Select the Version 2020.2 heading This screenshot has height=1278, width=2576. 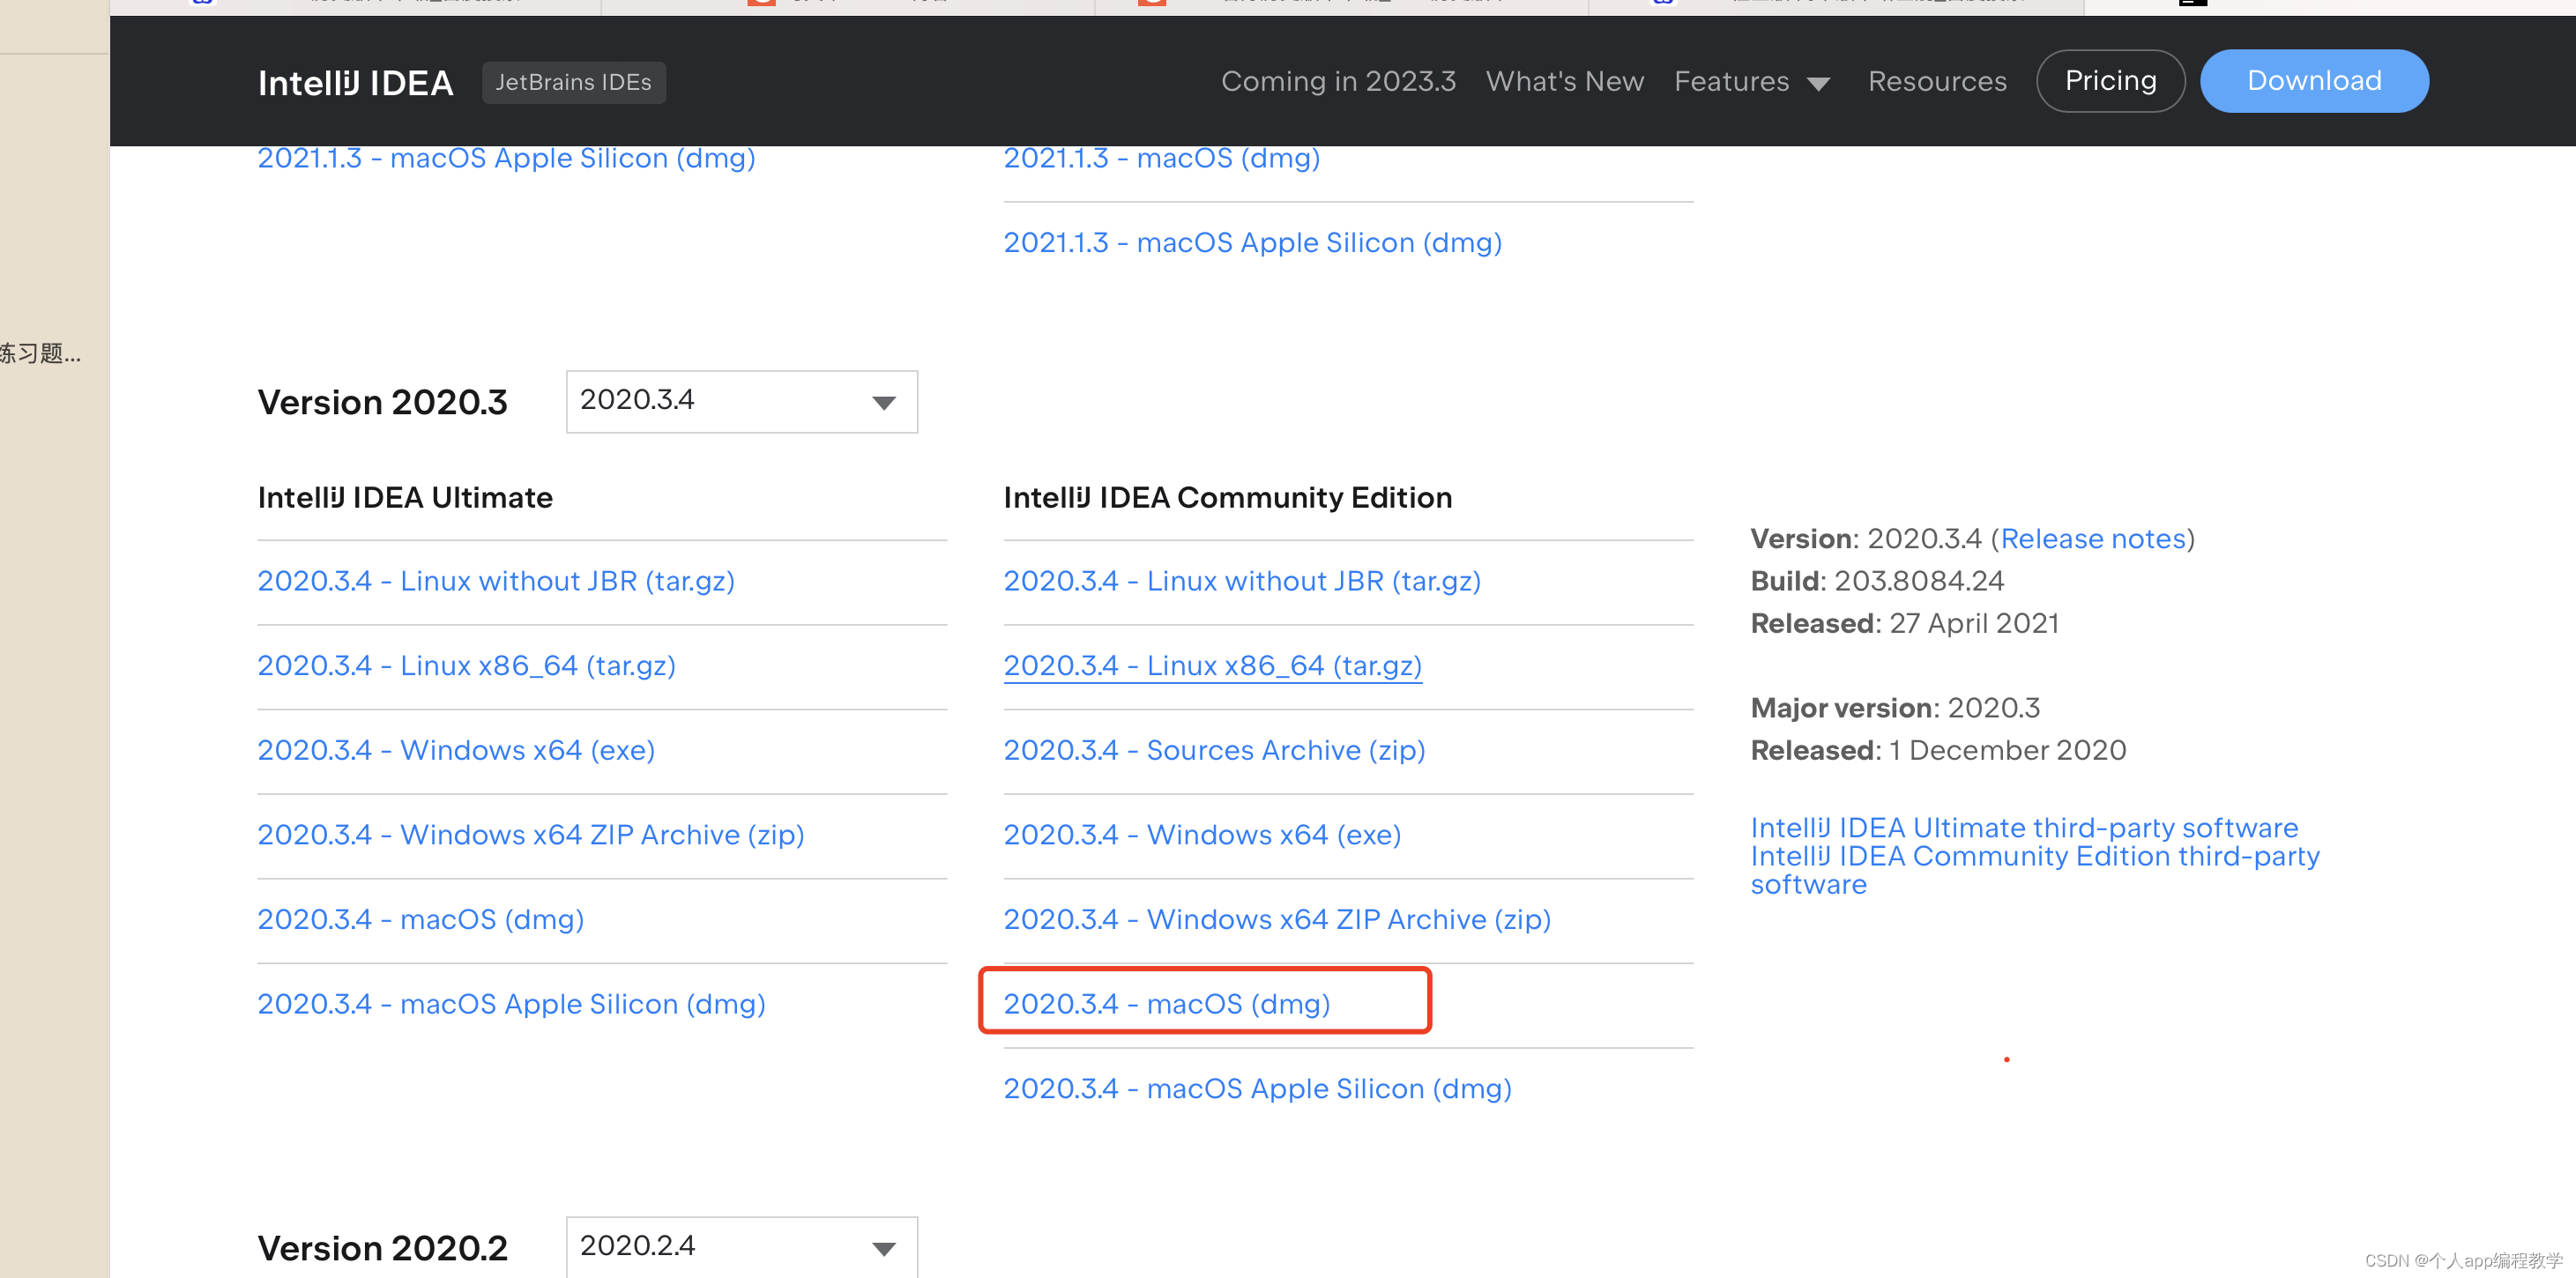[x=382, y=1248]
